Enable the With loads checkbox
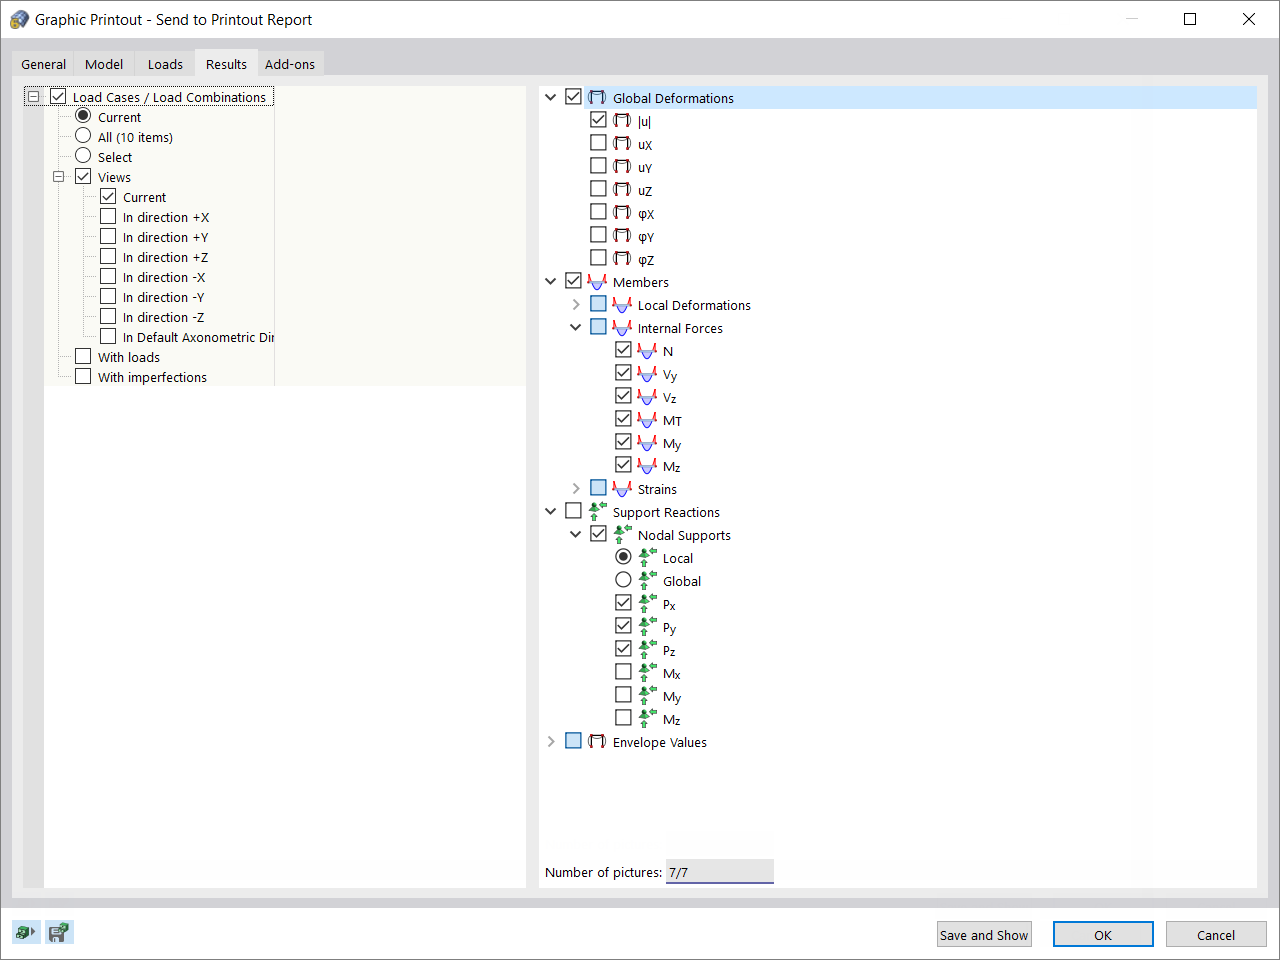 (83, 356)
